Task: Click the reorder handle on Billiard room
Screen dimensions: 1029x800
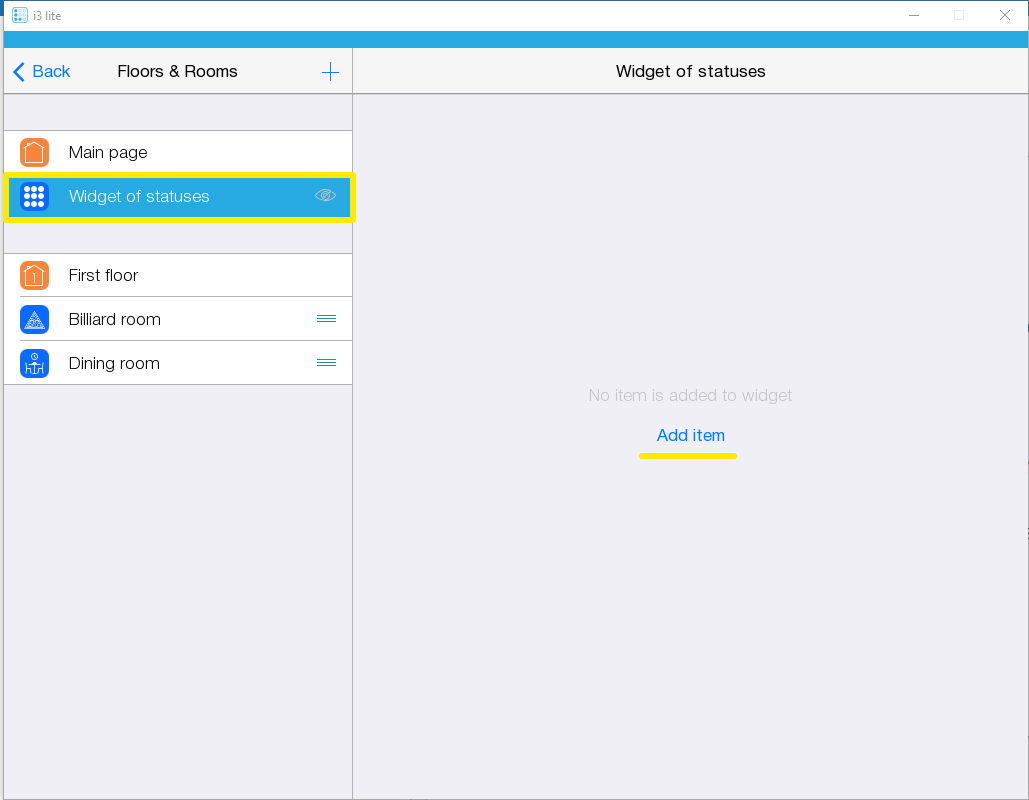Action: click(326, 319)
